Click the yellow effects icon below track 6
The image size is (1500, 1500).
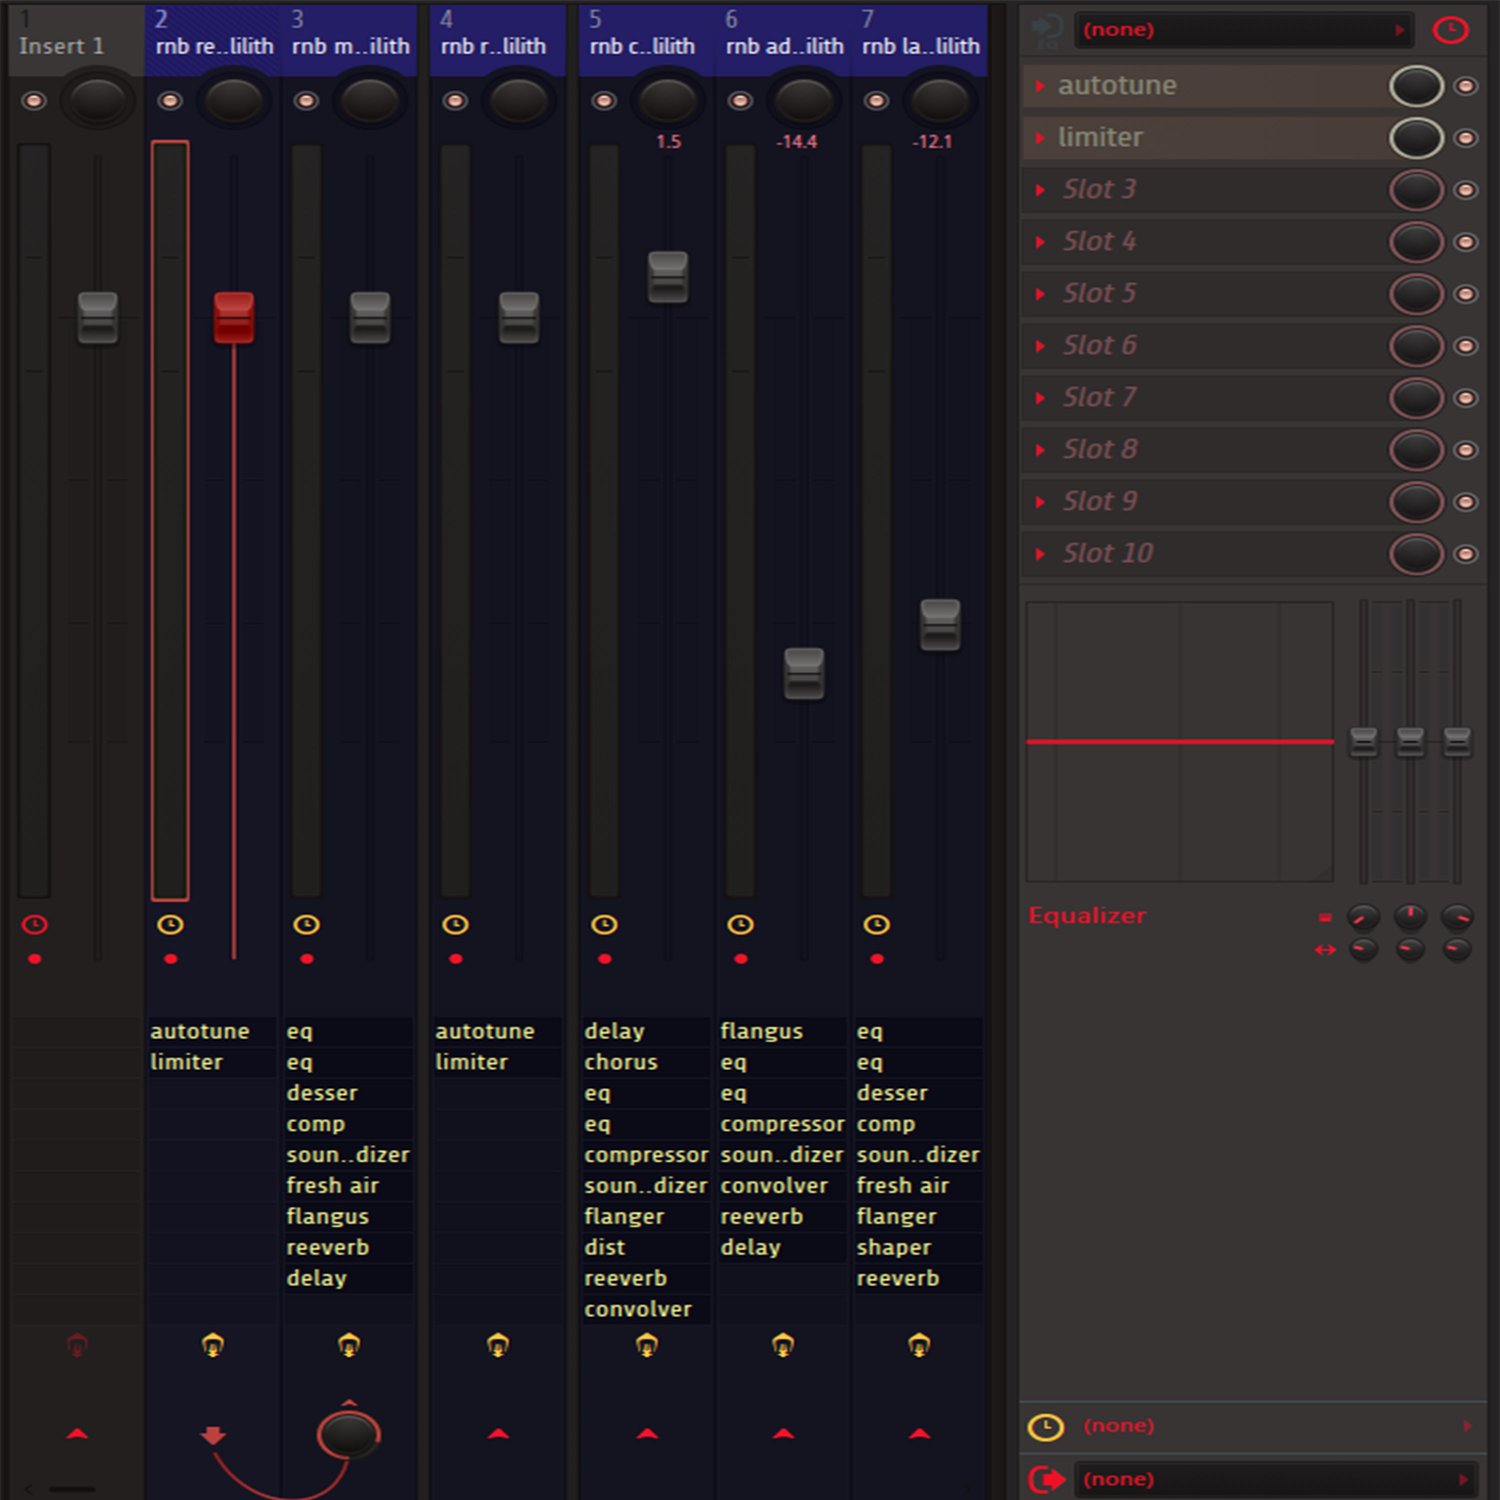pos(783,1345)
